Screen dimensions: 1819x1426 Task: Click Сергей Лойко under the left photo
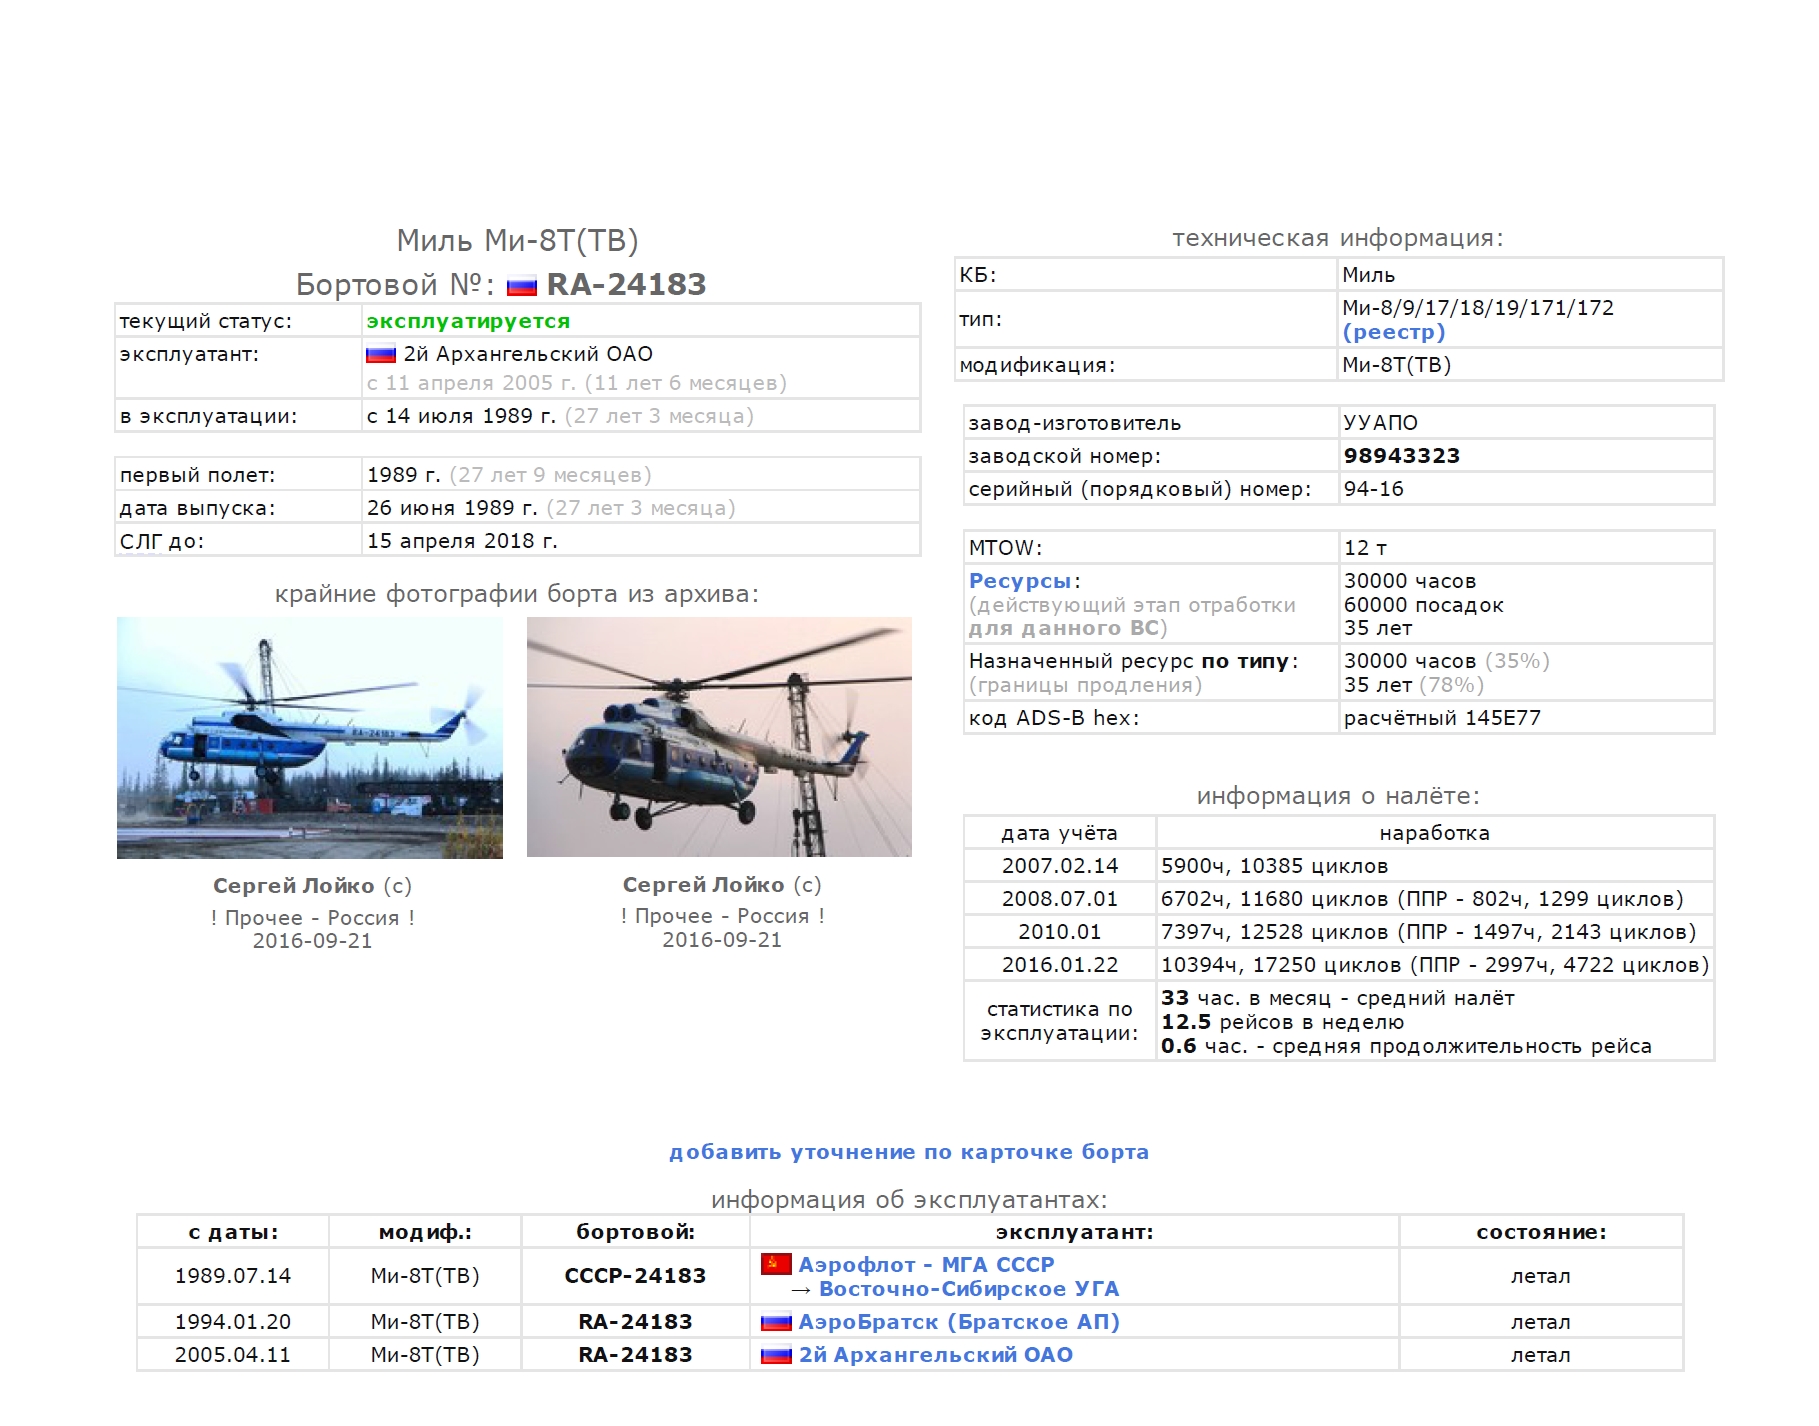coord(293,886)
